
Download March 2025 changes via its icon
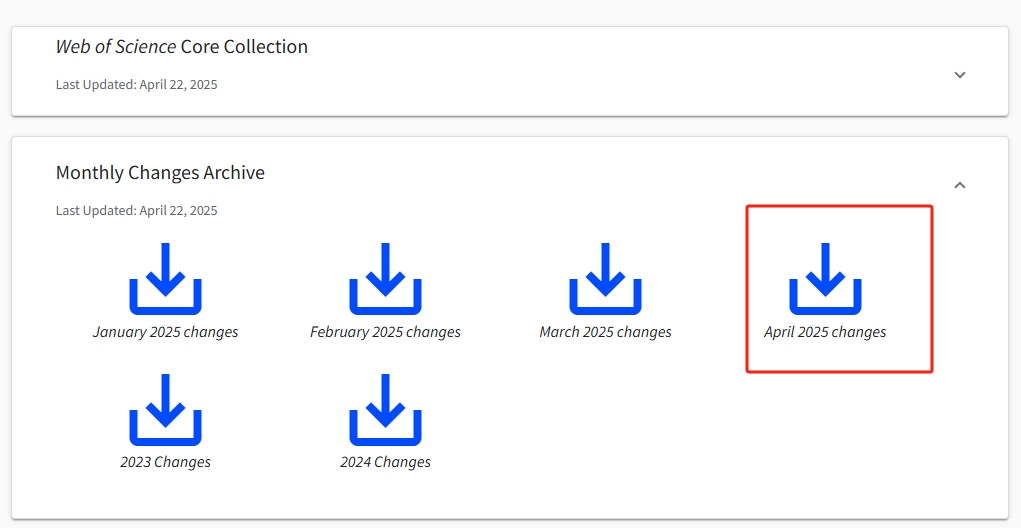pos(606,279)
